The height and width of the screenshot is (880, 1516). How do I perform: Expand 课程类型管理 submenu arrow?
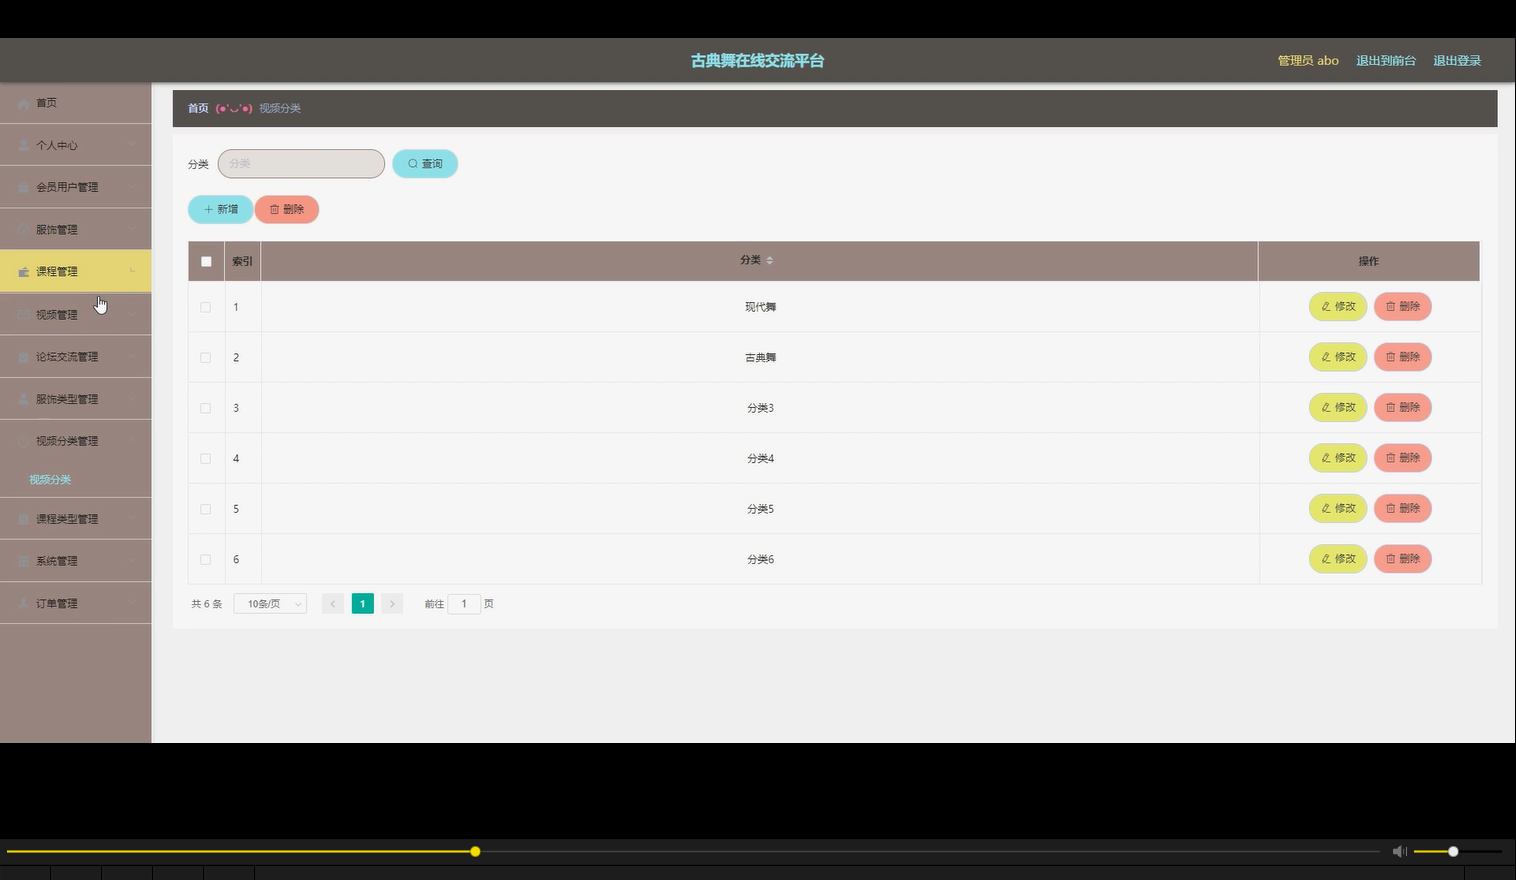(x=132, y=519)
